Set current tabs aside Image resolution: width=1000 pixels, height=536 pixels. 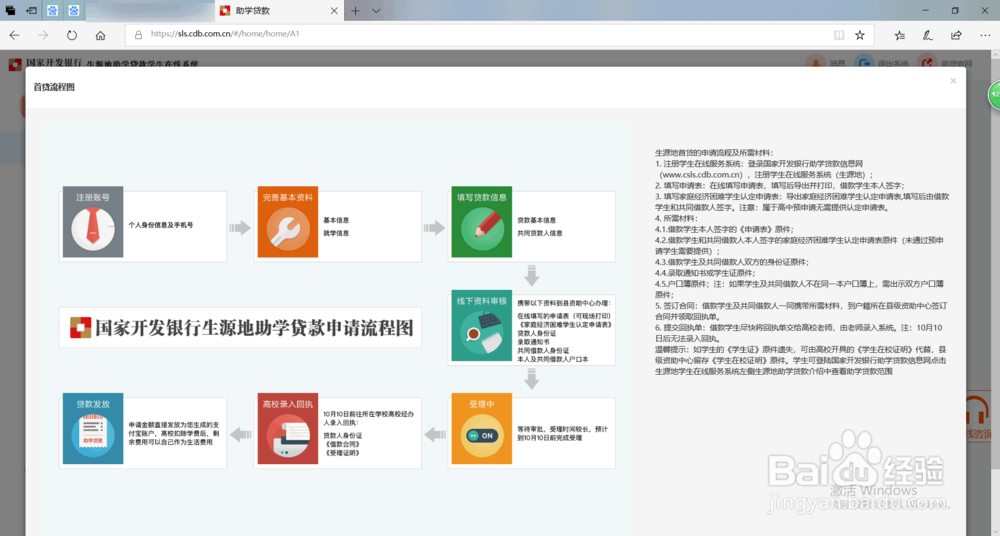[x=31, y=11]
